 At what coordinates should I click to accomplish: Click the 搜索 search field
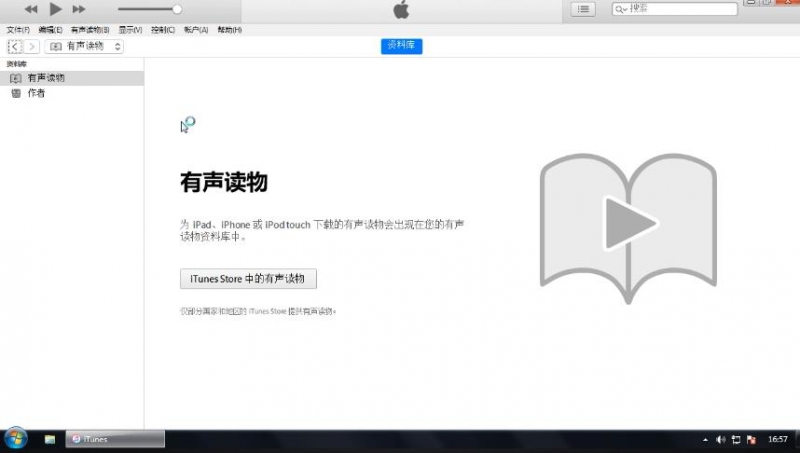(674, 9)
